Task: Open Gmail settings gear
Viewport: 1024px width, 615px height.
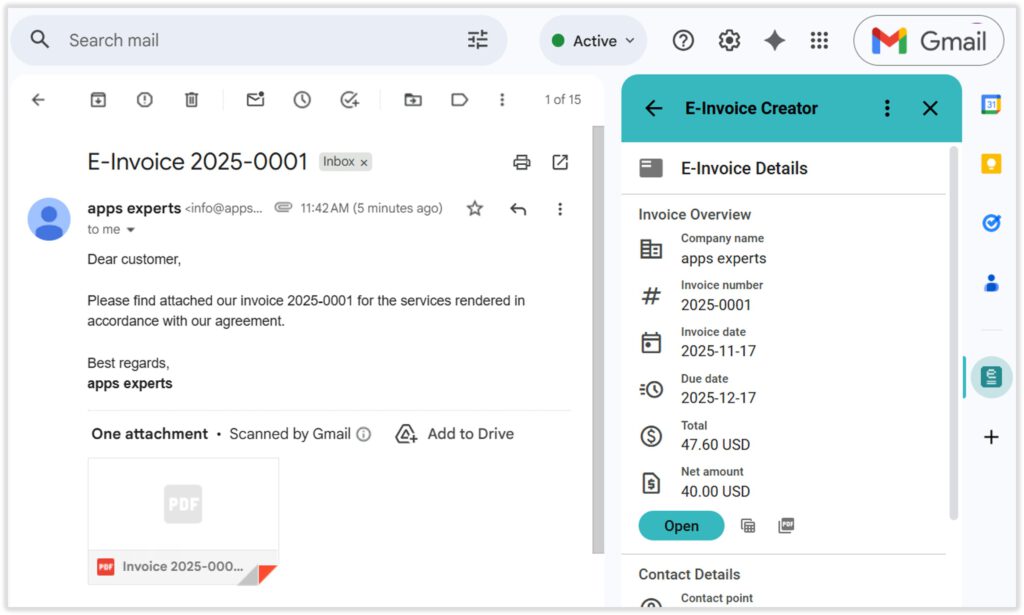Action: pos(729,40)
